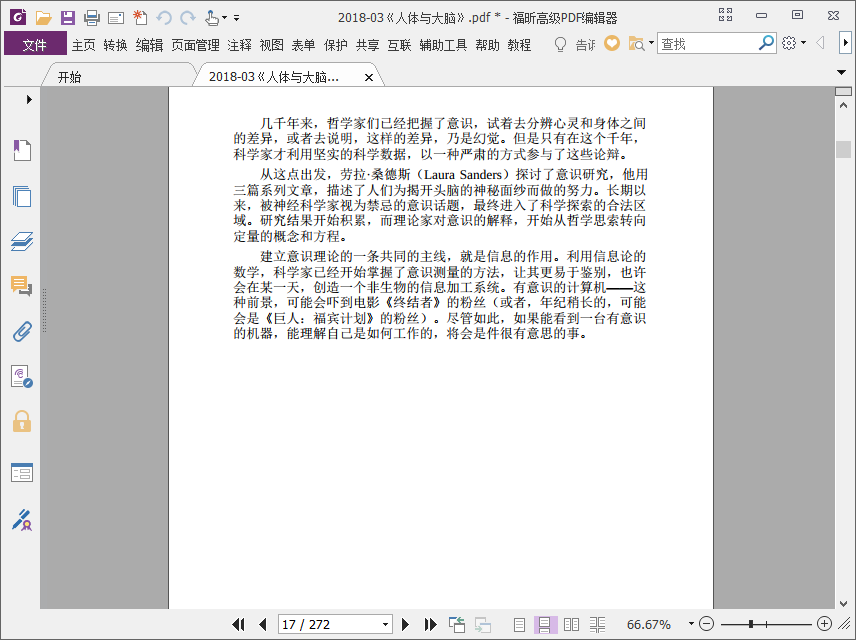Select continuous facing view mode
The width and height of the screenshot is (856, 640).
click(597, 624)
